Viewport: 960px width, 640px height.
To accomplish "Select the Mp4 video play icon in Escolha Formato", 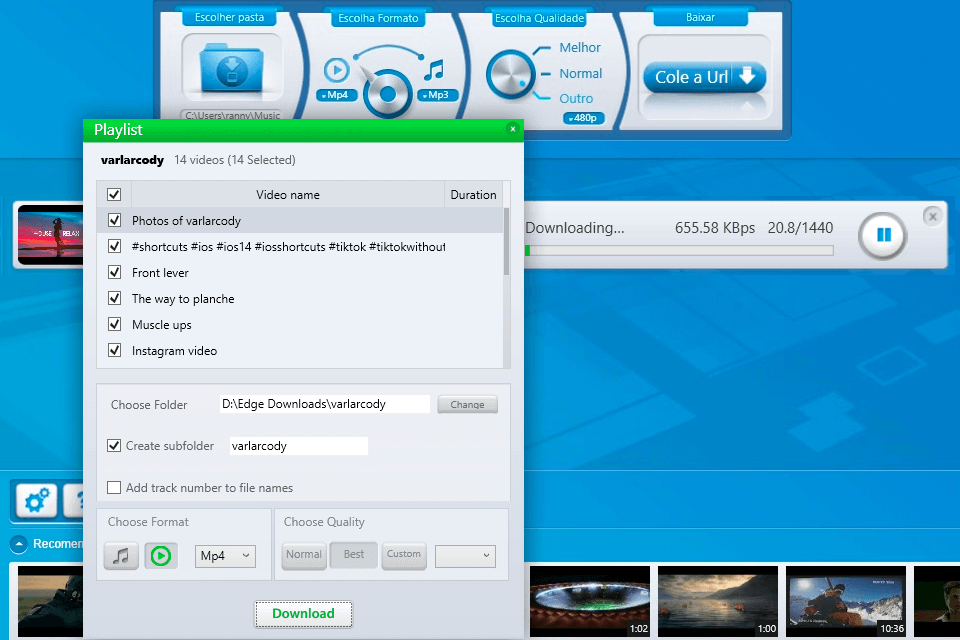I will 336,70.
